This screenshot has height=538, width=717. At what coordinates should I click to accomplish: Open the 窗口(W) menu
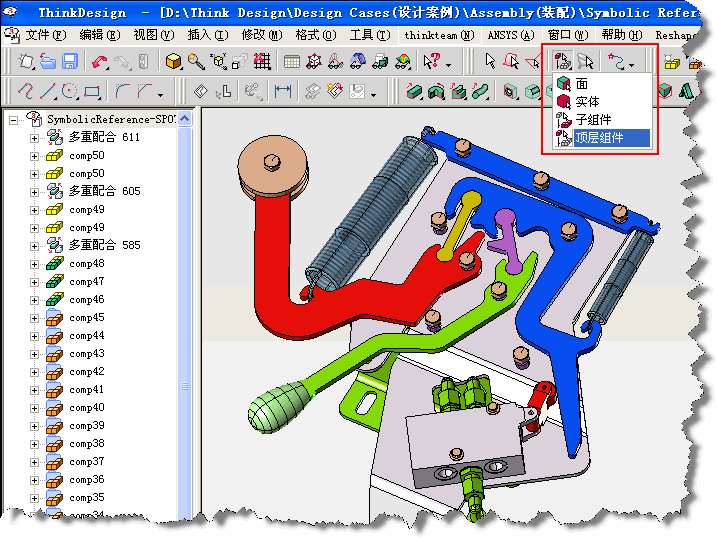(568, 35)
